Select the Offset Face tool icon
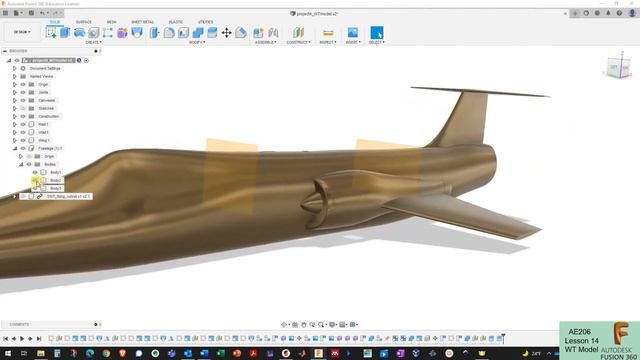The width and height of the screenshot is (640, 360). click(212, 33)
